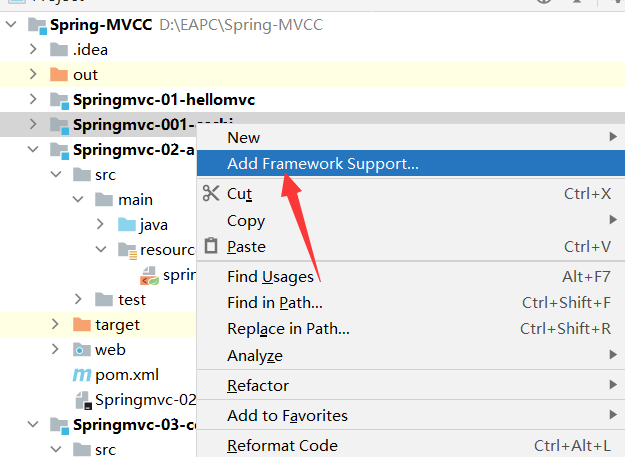
Task: Select the pom.xml file name
Action: click(x=127, y=375)
